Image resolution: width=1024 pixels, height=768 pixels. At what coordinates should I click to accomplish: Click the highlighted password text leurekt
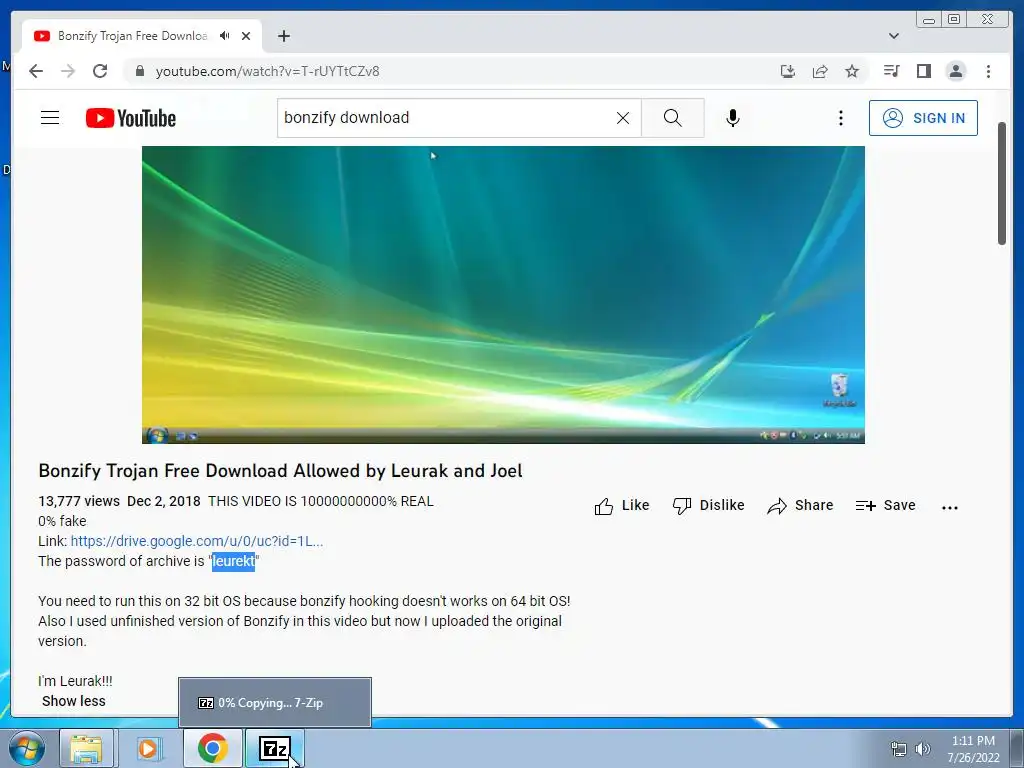click(233, 561)
